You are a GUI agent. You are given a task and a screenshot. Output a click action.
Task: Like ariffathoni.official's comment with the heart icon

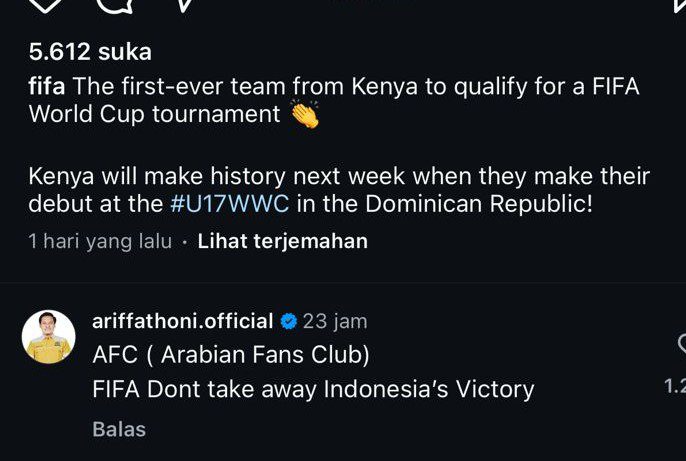pos(681,345)
